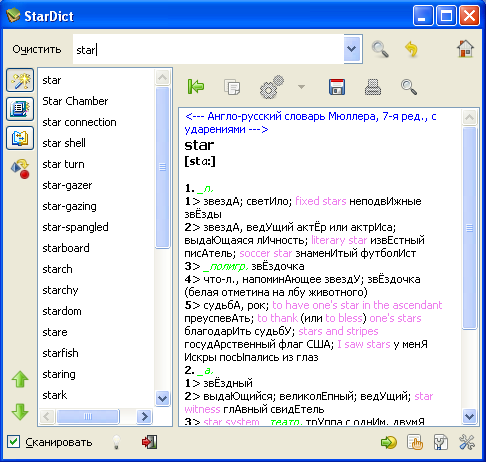The height and width of the screenshot is (462, 486).
Task: Click the green arrow coin icon bottom right
Action: 389,442
